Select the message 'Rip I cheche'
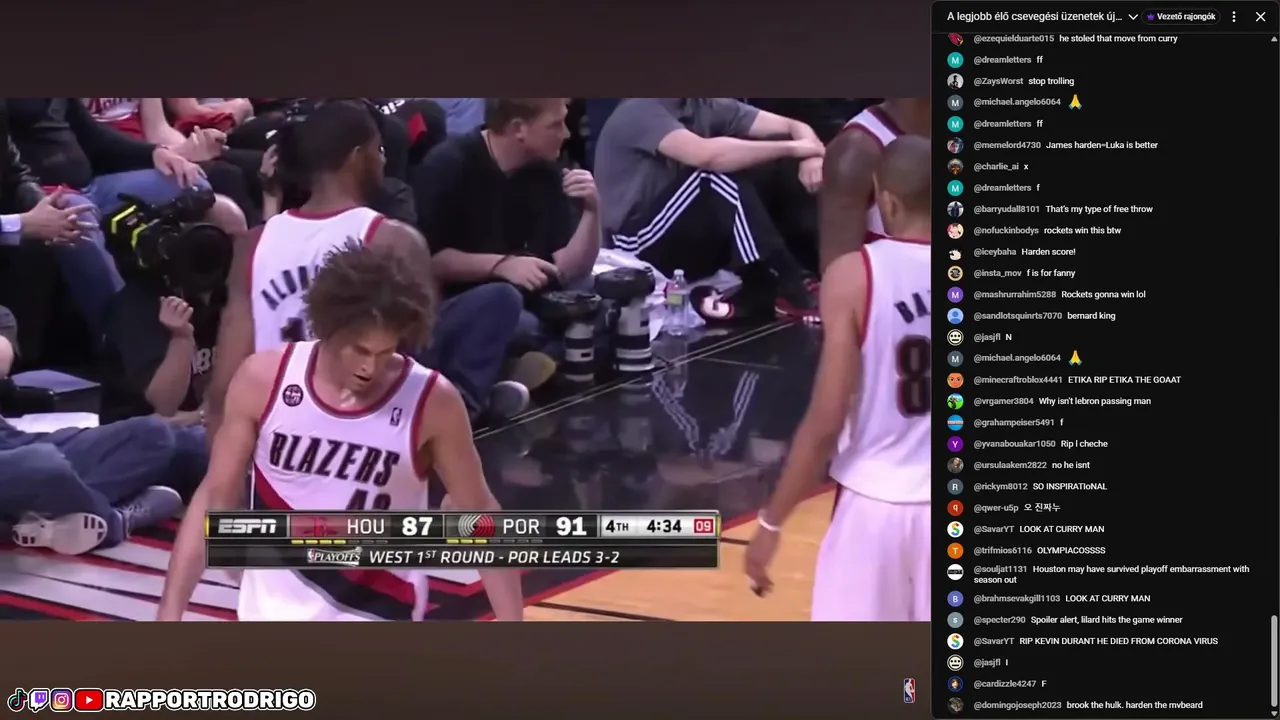 point(1084,444)
